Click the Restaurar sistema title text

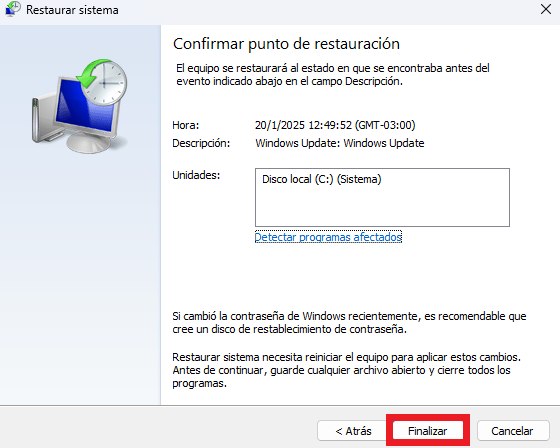coord(72,10)
